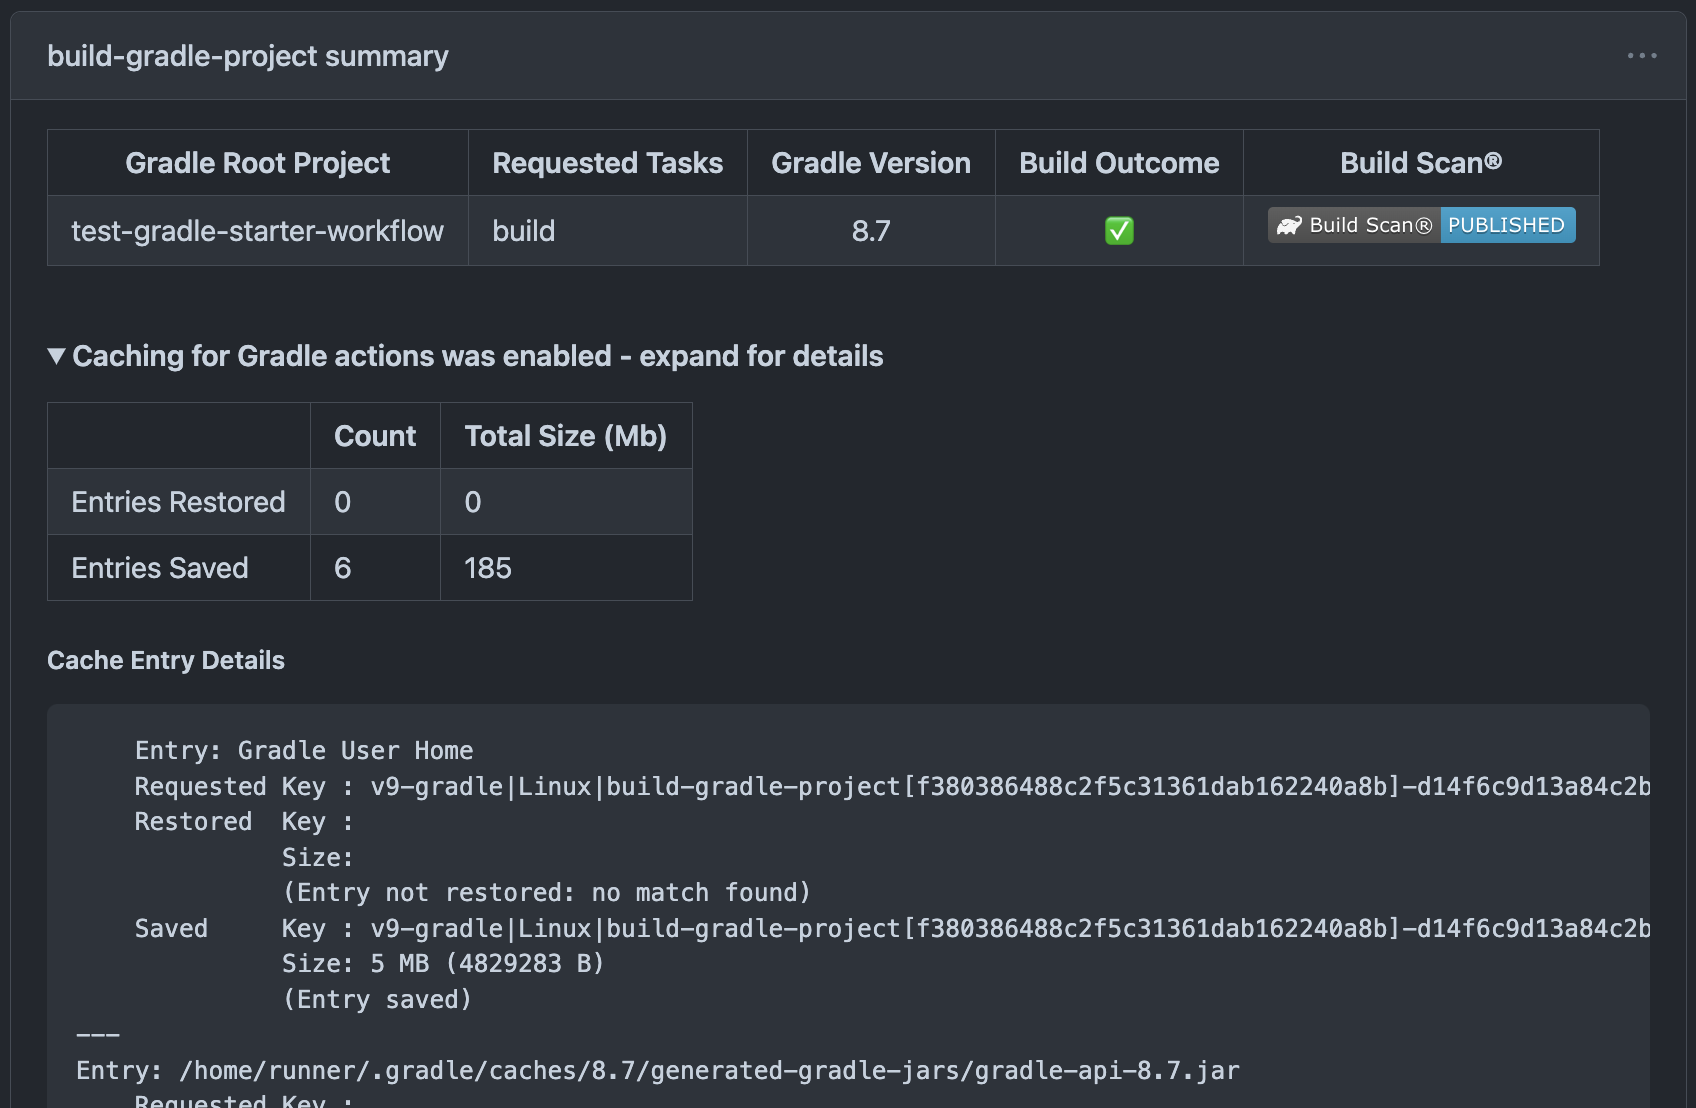Select the Entries Restored row label

(179, 502)
